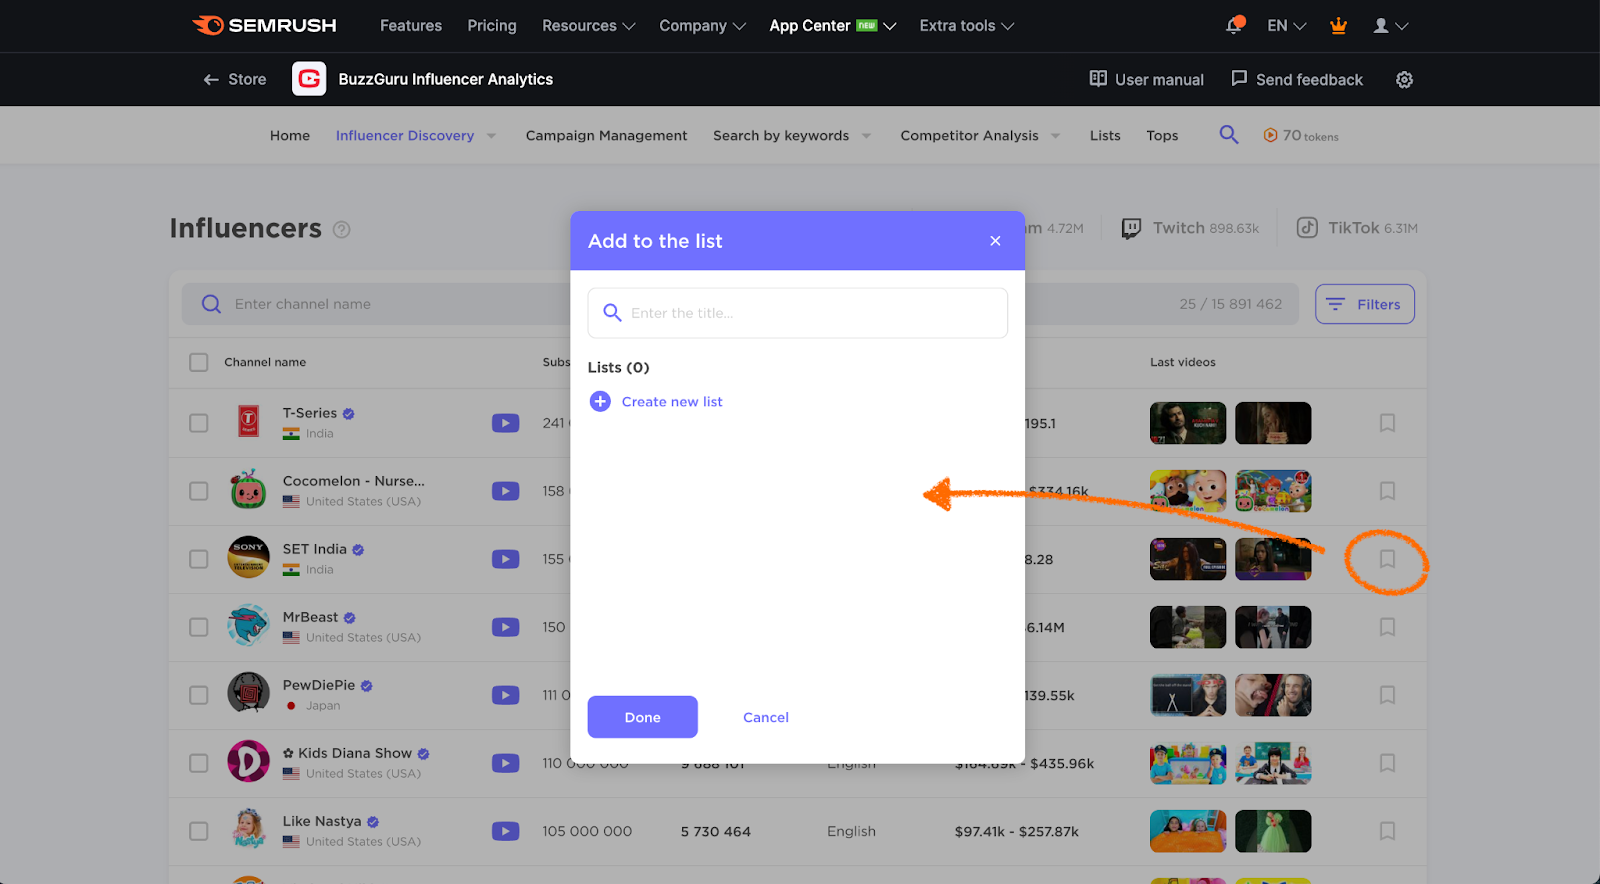Focus the Enter the title search field
The height and width of the screenshot is (884, 1600).
click(798, 313)
